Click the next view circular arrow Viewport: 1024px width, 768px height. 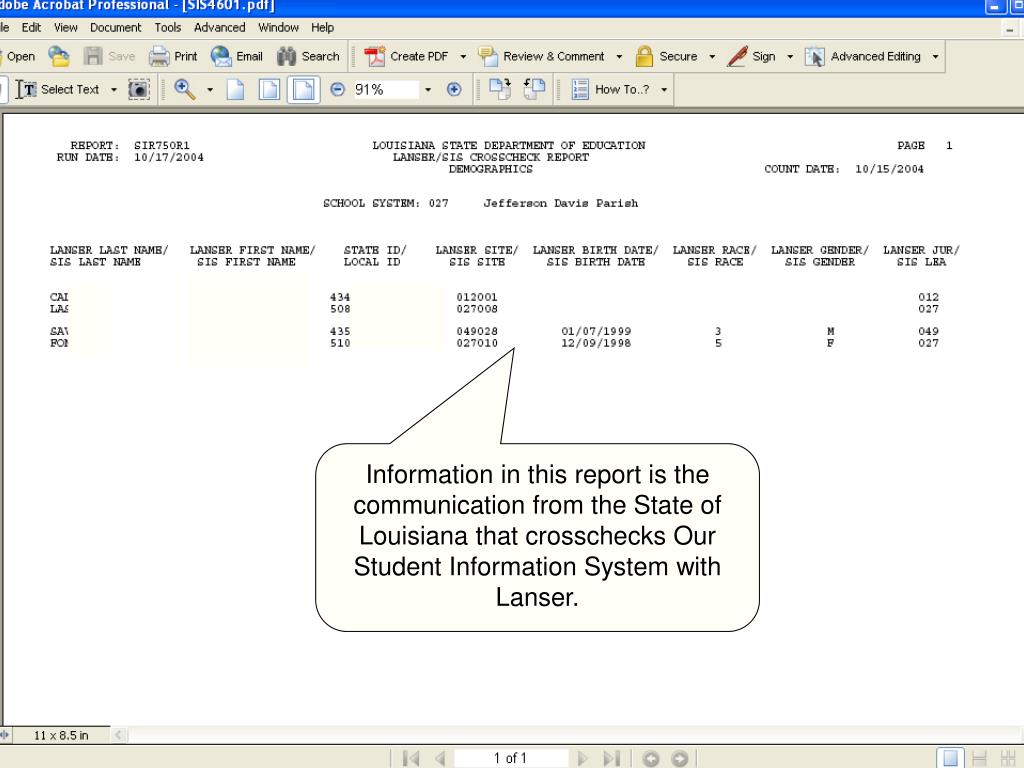click(x=680, y=758)
